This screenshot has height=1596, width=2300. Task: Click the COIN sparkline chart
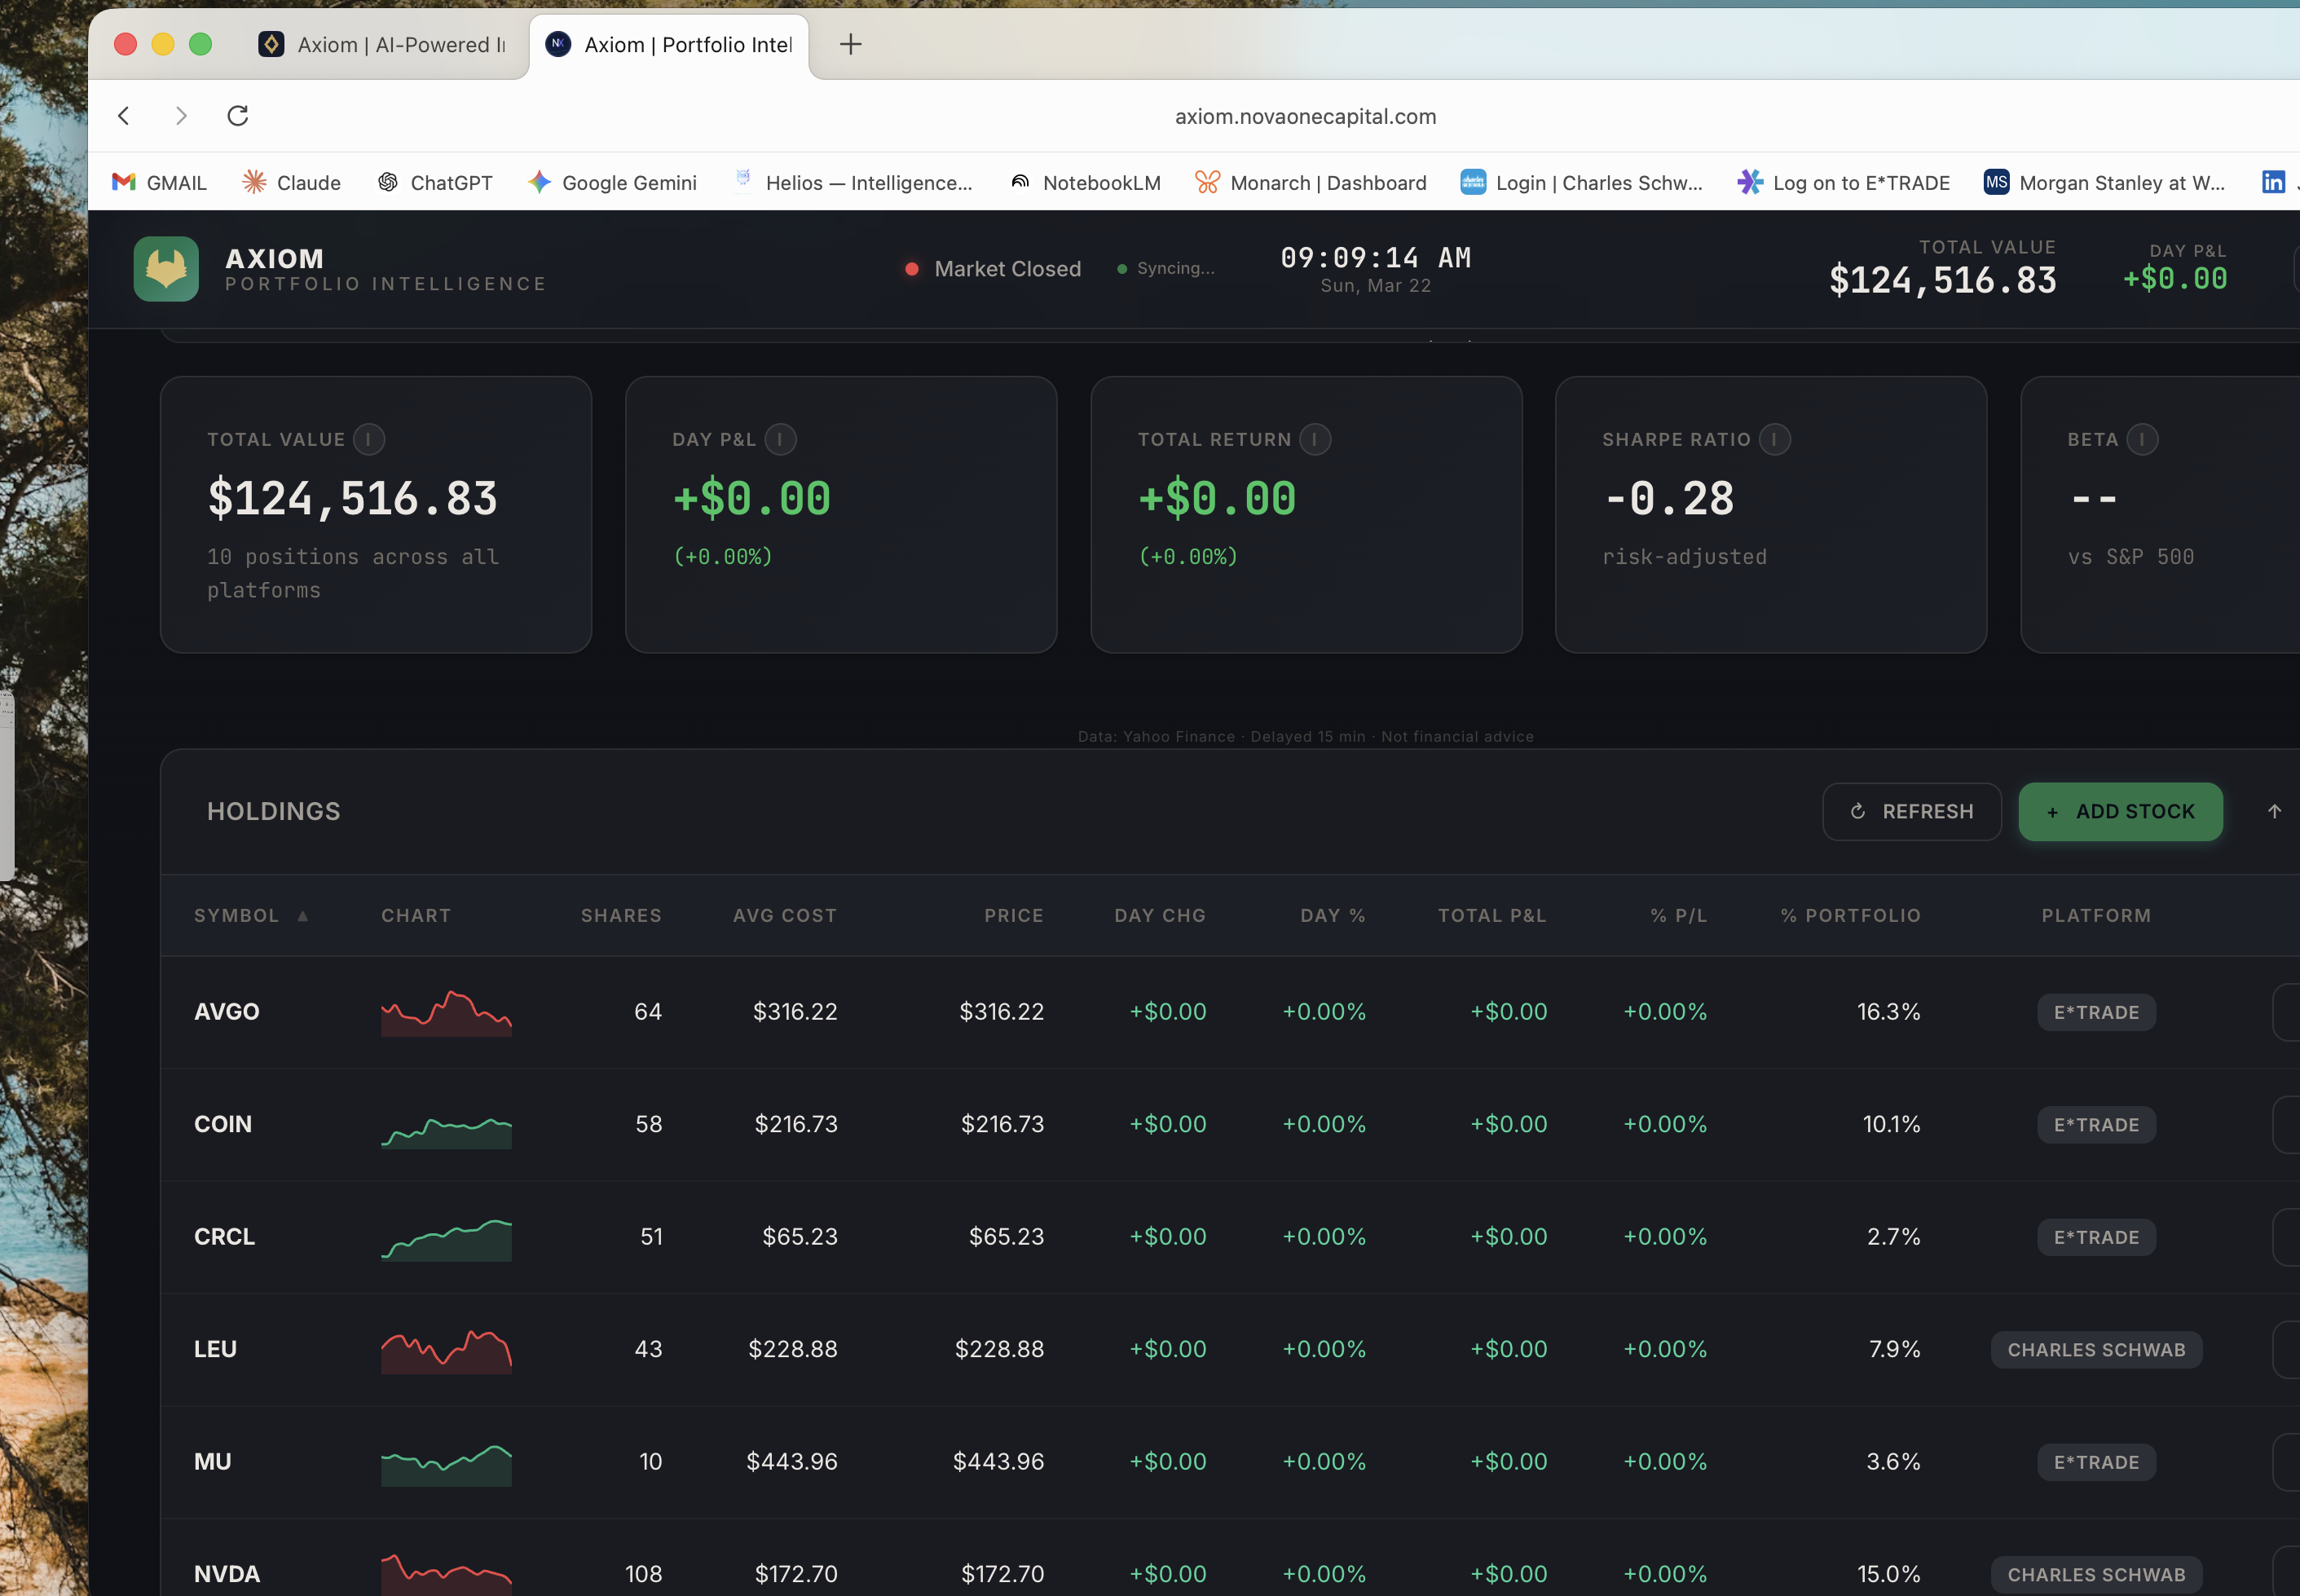coord(446,1131)
